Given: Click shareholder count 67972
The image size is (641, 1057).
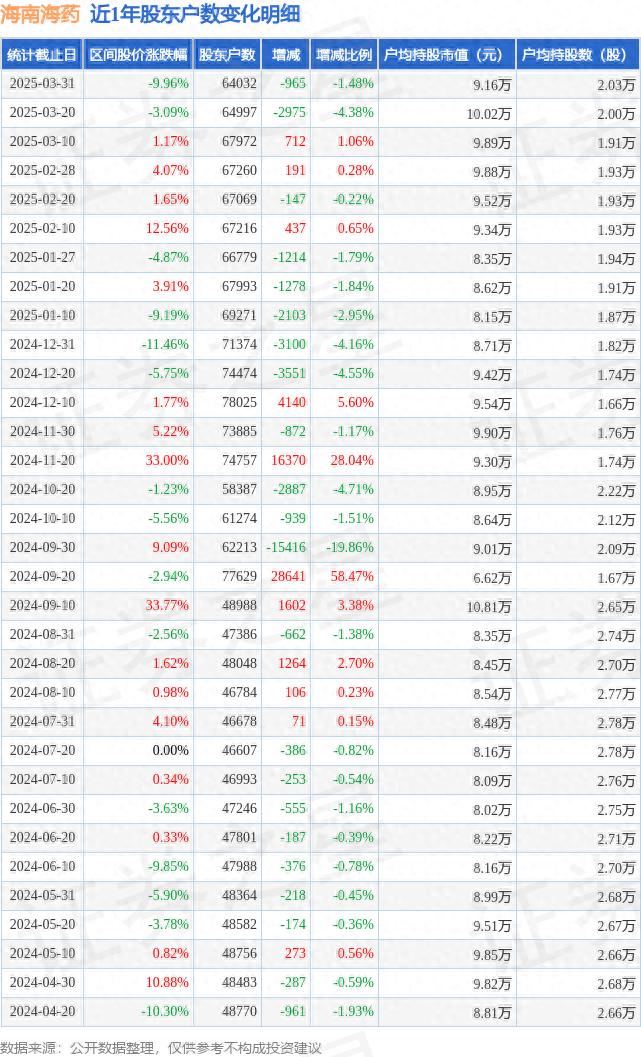Looking at the screenshot, I should click(x=239, y=142).
